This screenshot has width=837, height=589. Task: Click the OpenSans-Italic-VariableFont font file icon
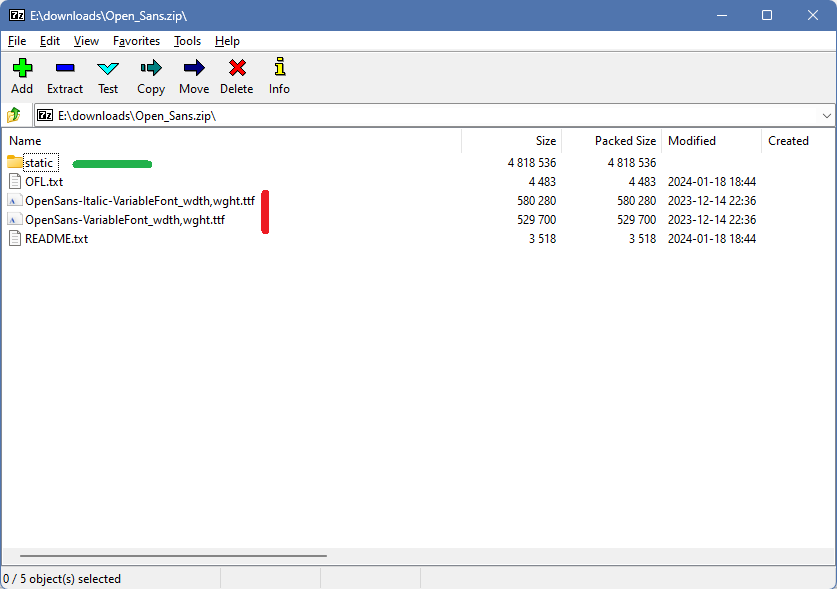pos(15,200)
